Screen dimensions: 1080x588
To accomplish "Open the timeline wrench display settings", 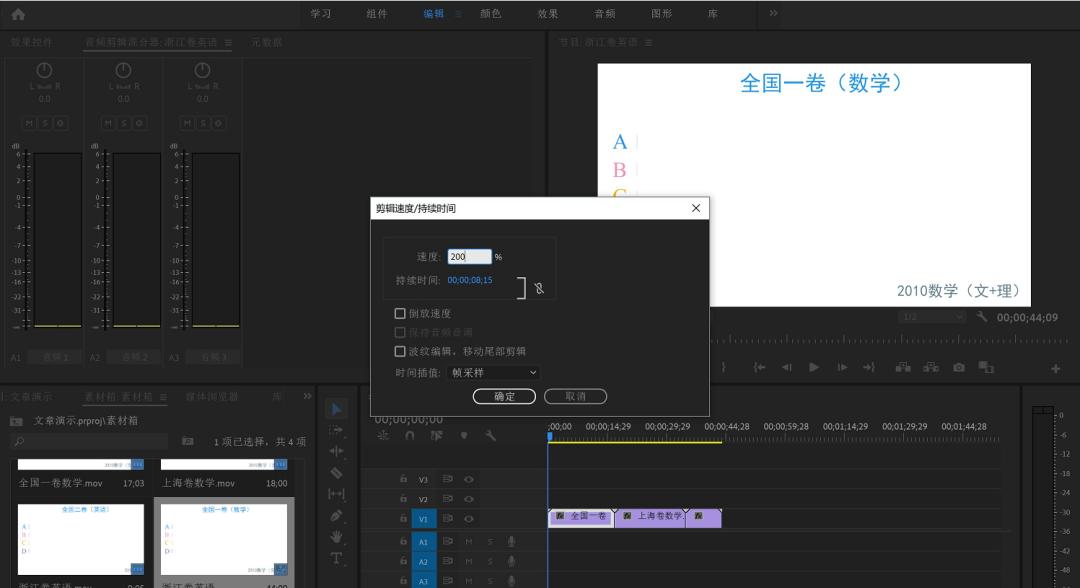I will pyautogui.click(x=490, y=436).
